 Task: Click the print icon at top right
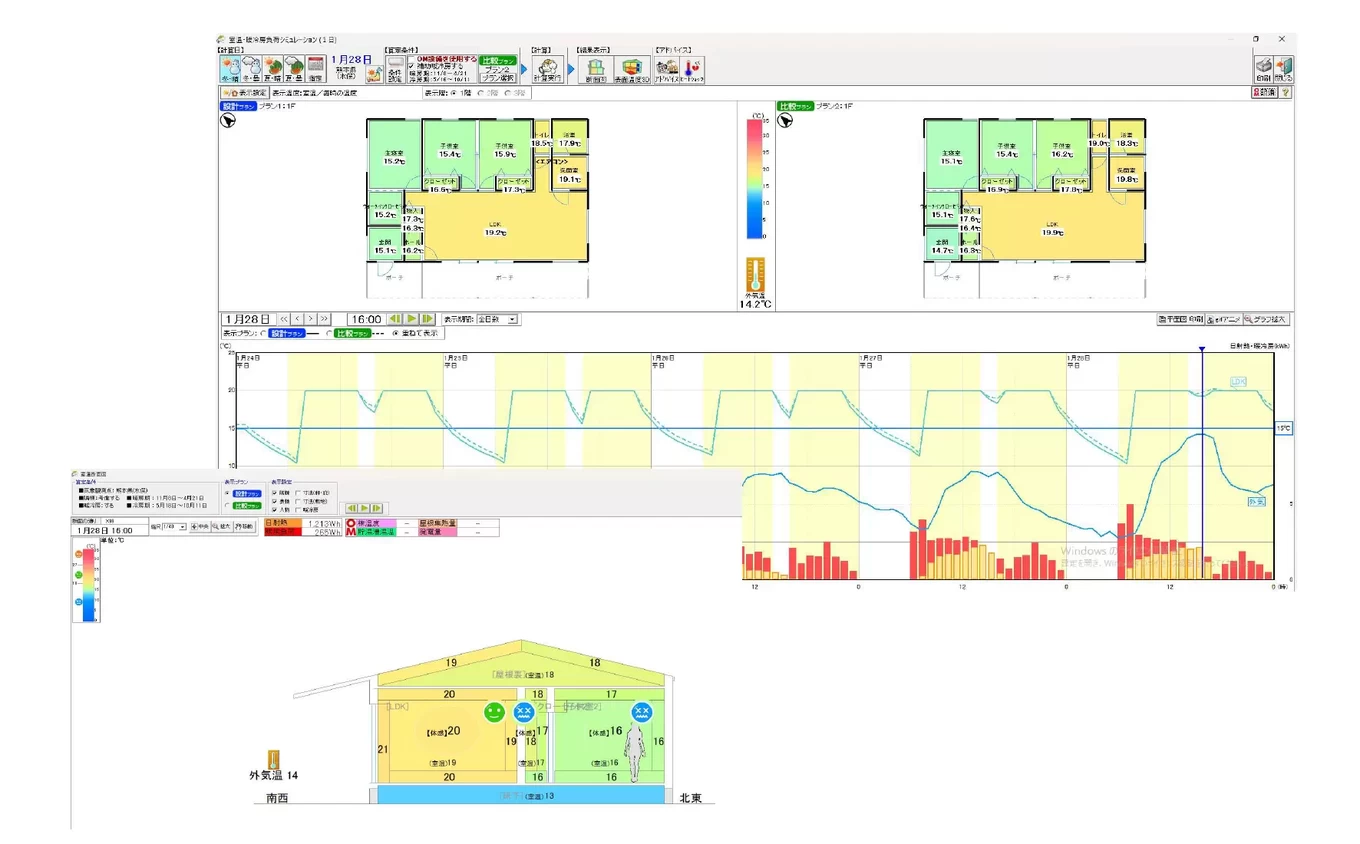tap(1263, 69)
